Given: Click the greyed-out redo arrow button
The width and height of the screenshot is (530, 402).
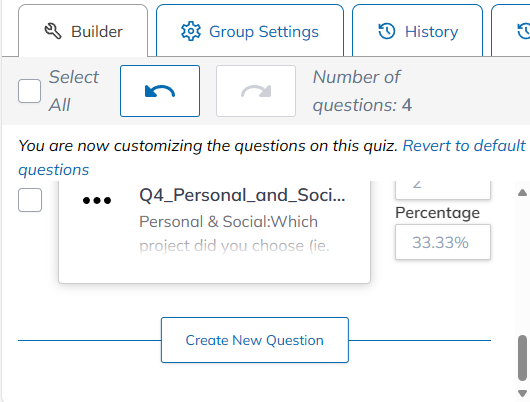Looking at the screenshot, I should coord(256,91).
